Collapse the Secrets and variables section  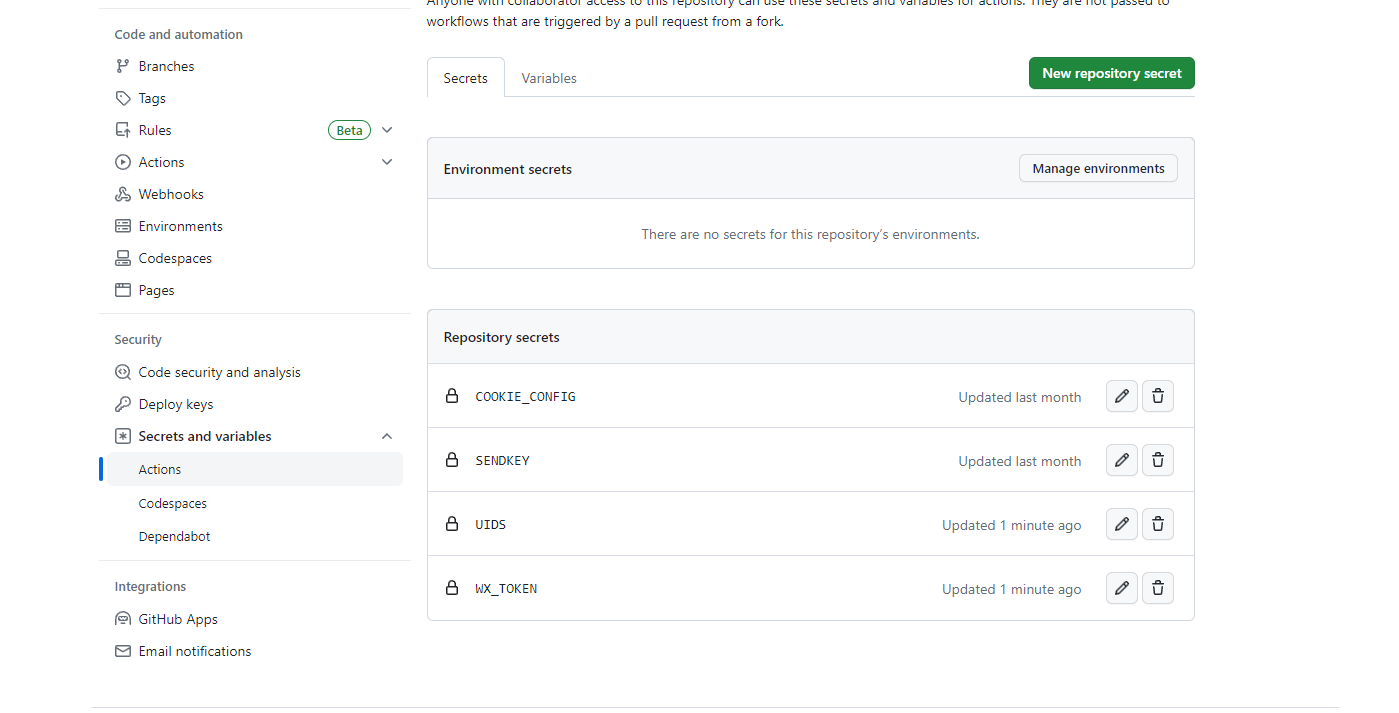[x=387, y=436]
